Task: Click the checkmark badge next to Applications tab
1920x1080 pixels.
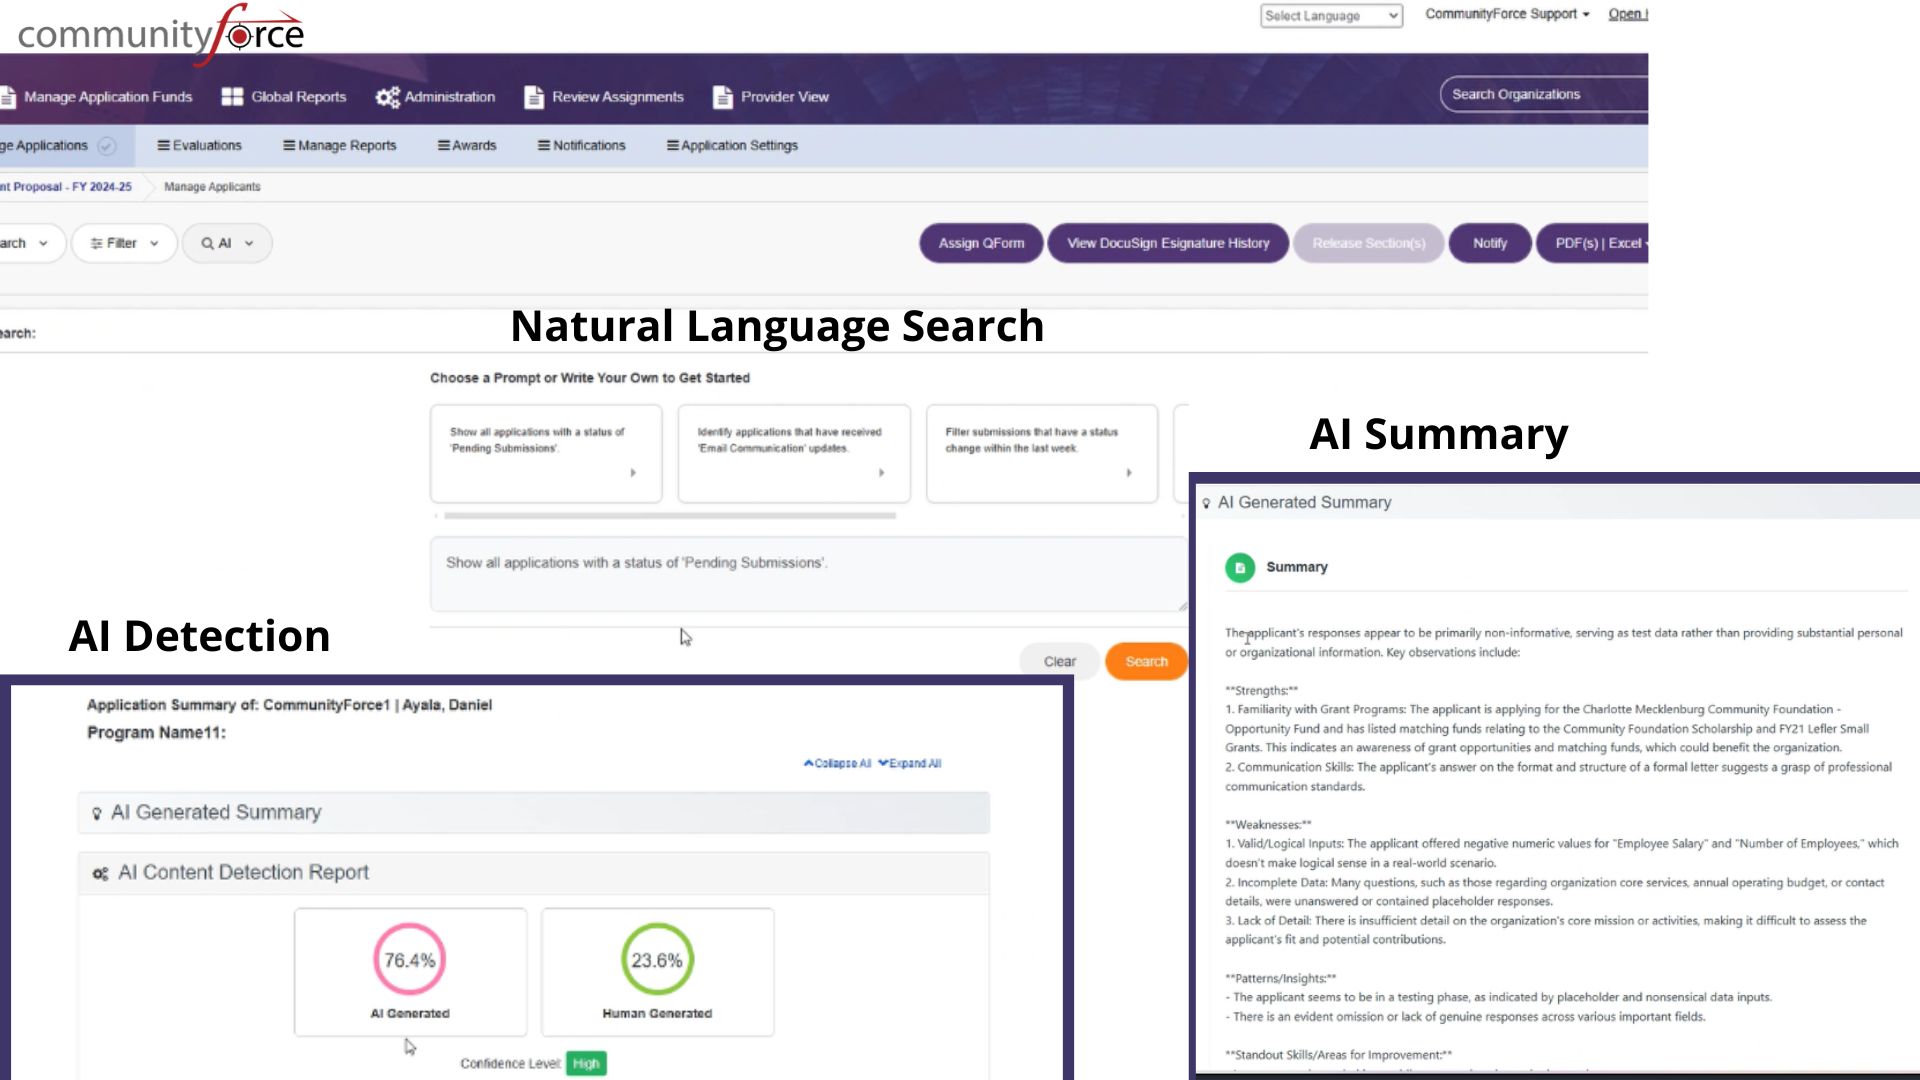Action: [x=108, y=145]
